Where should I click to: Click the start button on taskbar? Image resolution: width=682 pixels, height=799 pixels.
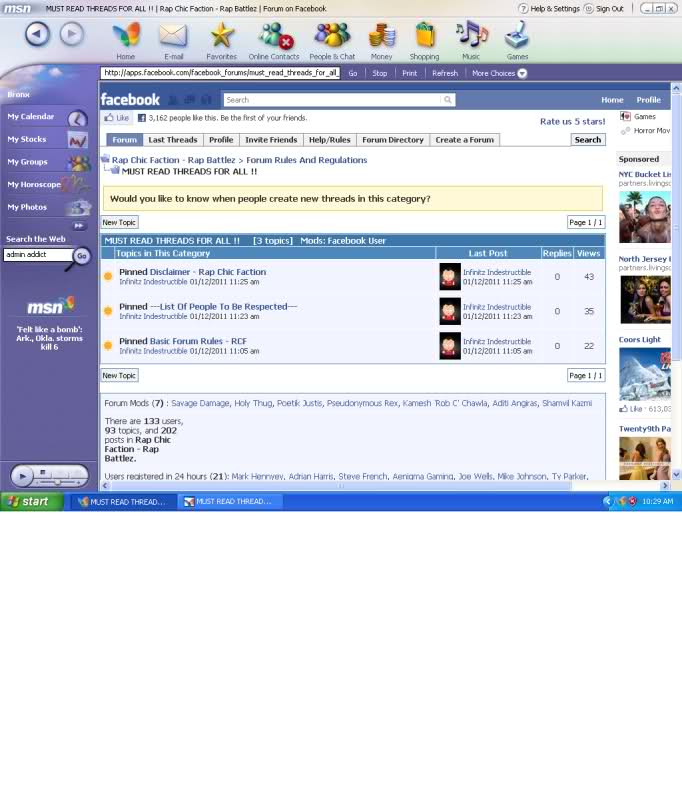click(32, 501)
